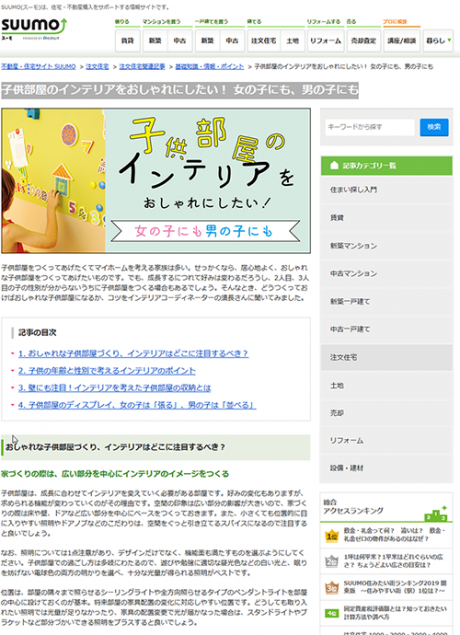Click the gold 1位 crown ranking icon
The height and width of the screenshot is (635, 460).
[332, 536]
